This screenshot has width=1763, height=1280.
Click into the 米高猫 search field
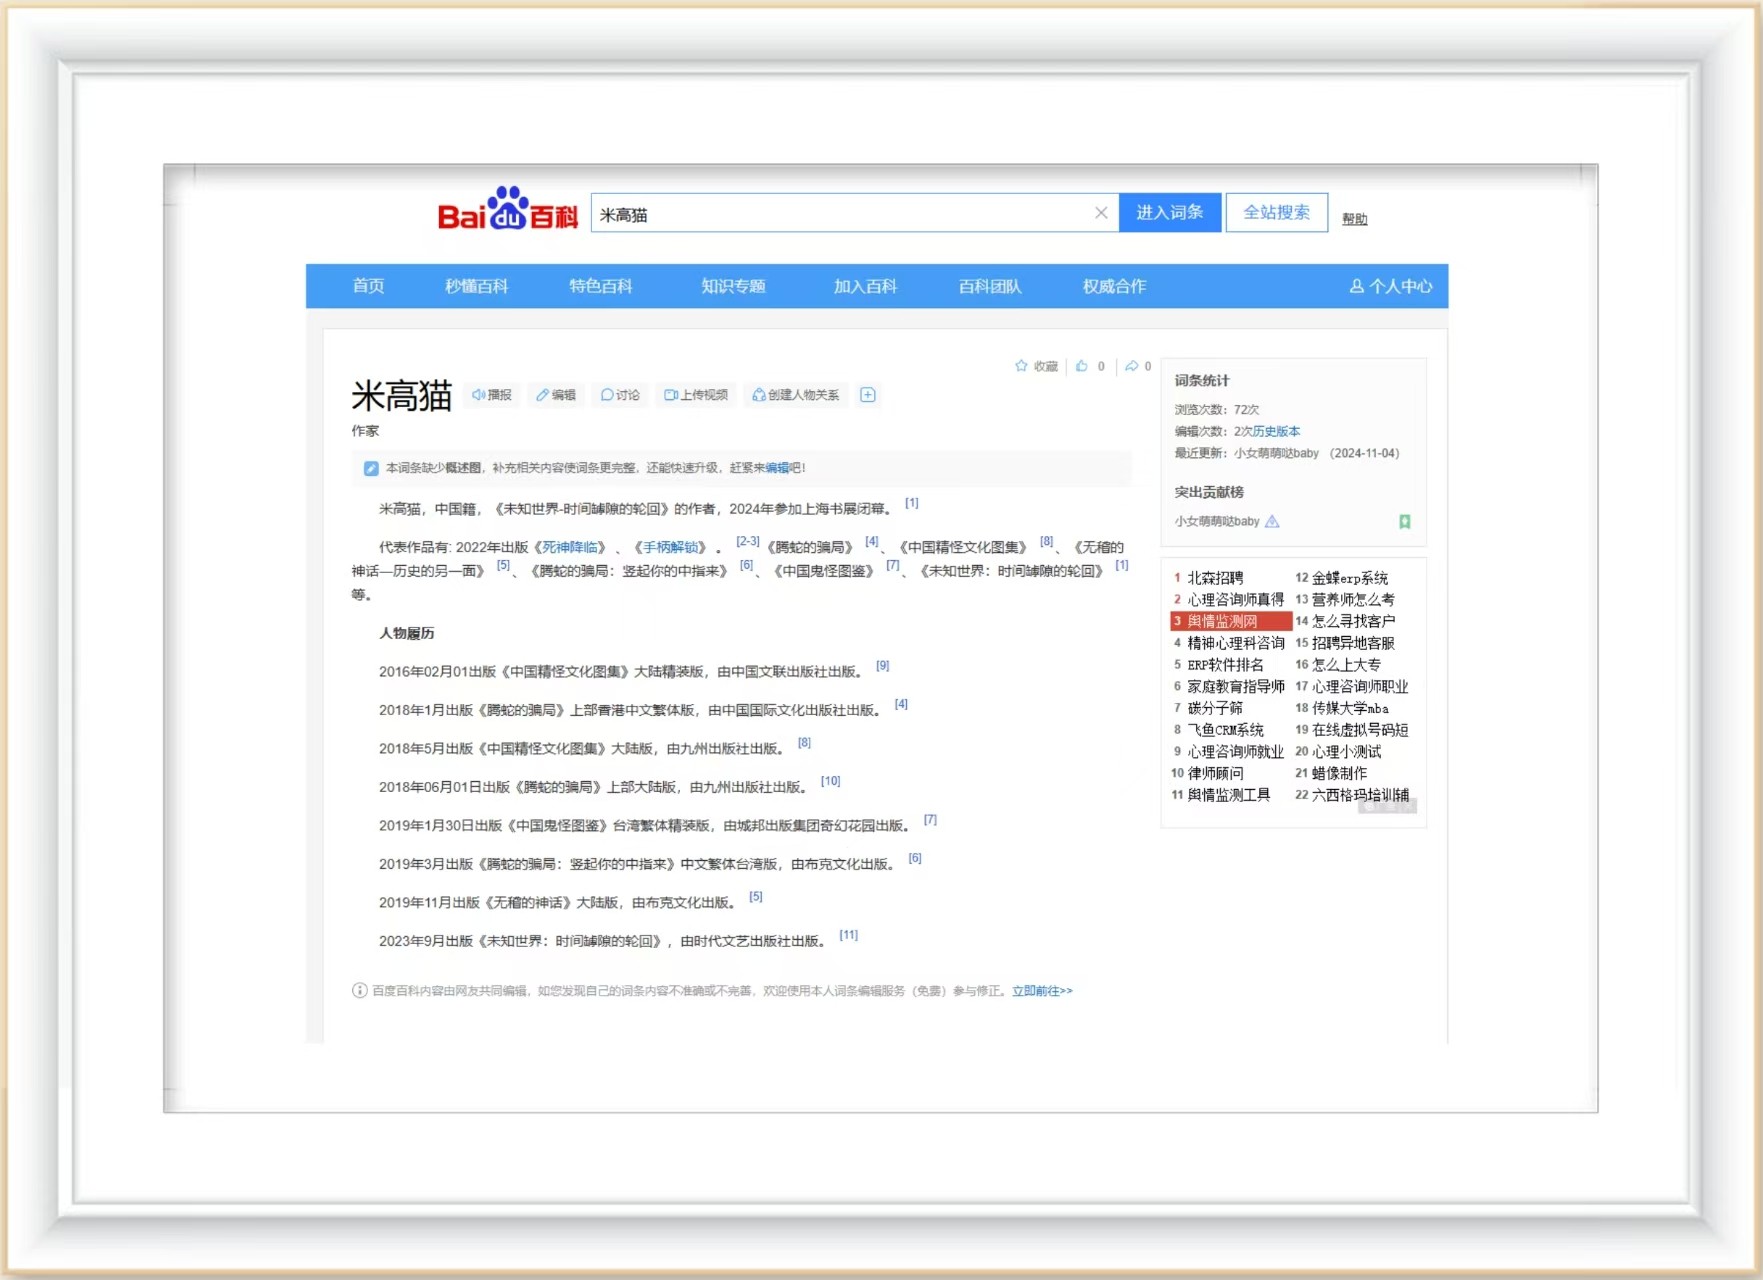tap(840, 214)
